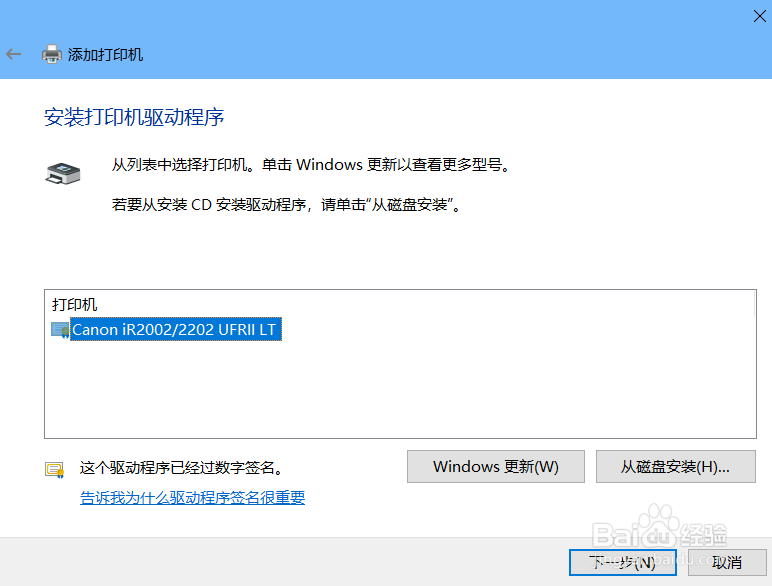Click the printer icon beside the instructions
Image resolution: width=772 pixels, height=586 pixels.
click(63, 173)
